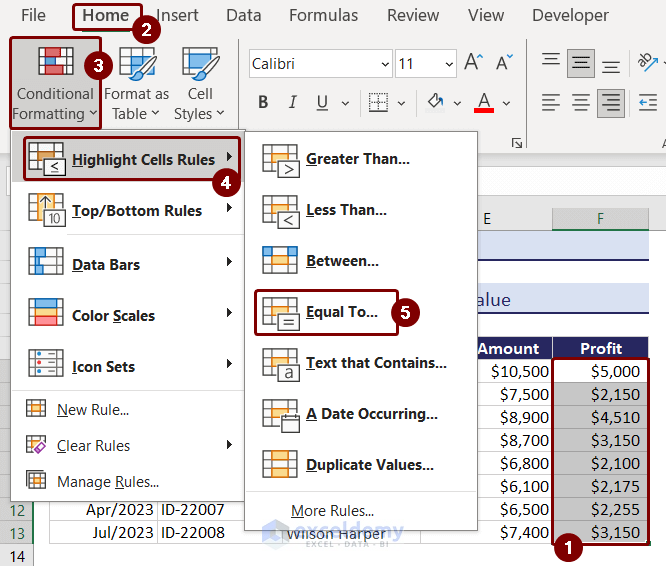The height and width of the screenshot is (566, 666).
Task: Toggle Middle Align
Action: (580, 63)
